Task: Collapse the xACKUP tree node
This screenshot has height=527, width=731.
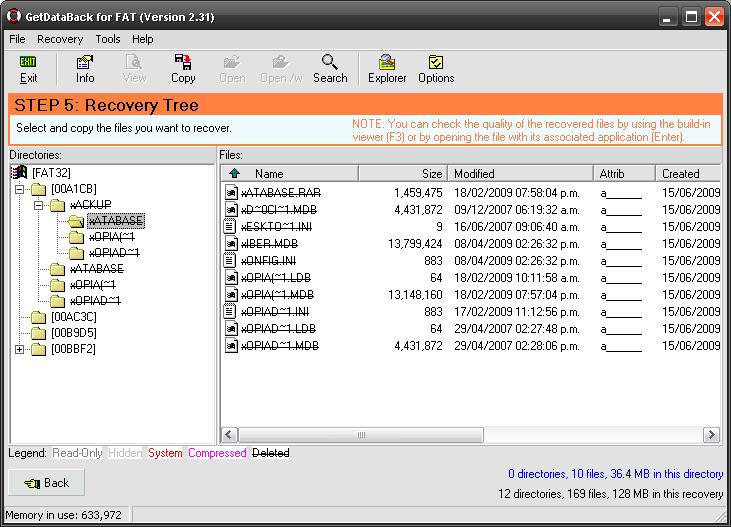Action: 39,205
